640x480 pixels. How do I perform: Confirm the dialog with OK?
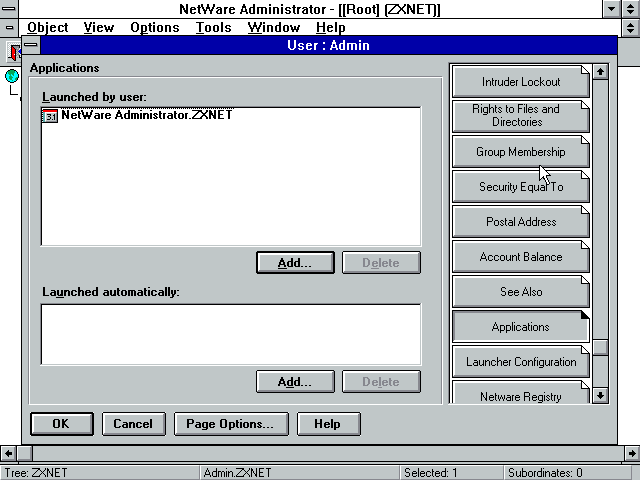pos(62,424)
